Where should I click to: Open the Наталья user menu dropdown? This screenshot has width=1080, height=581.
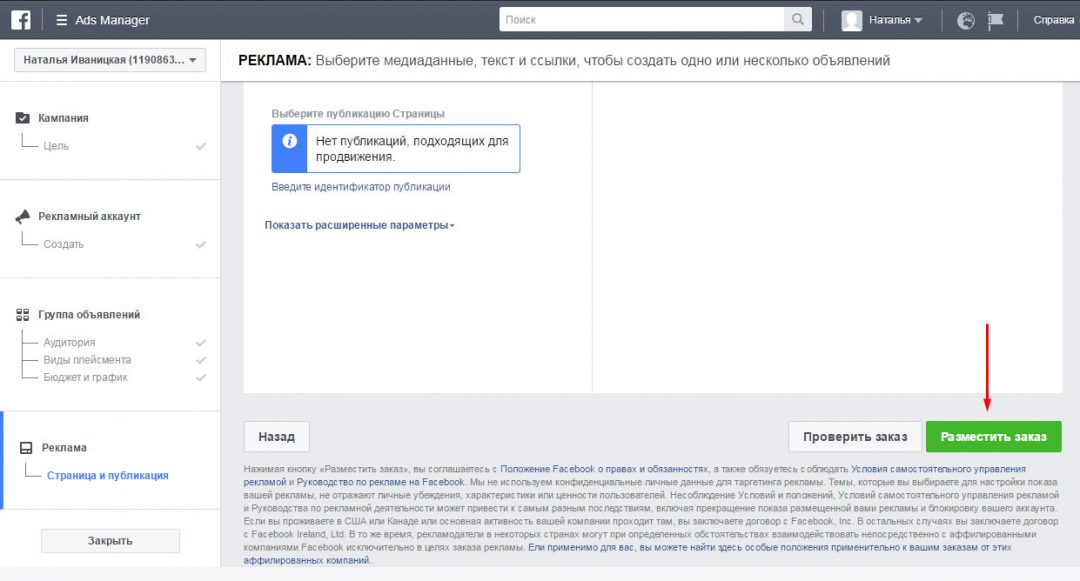(x=895, y=20)
